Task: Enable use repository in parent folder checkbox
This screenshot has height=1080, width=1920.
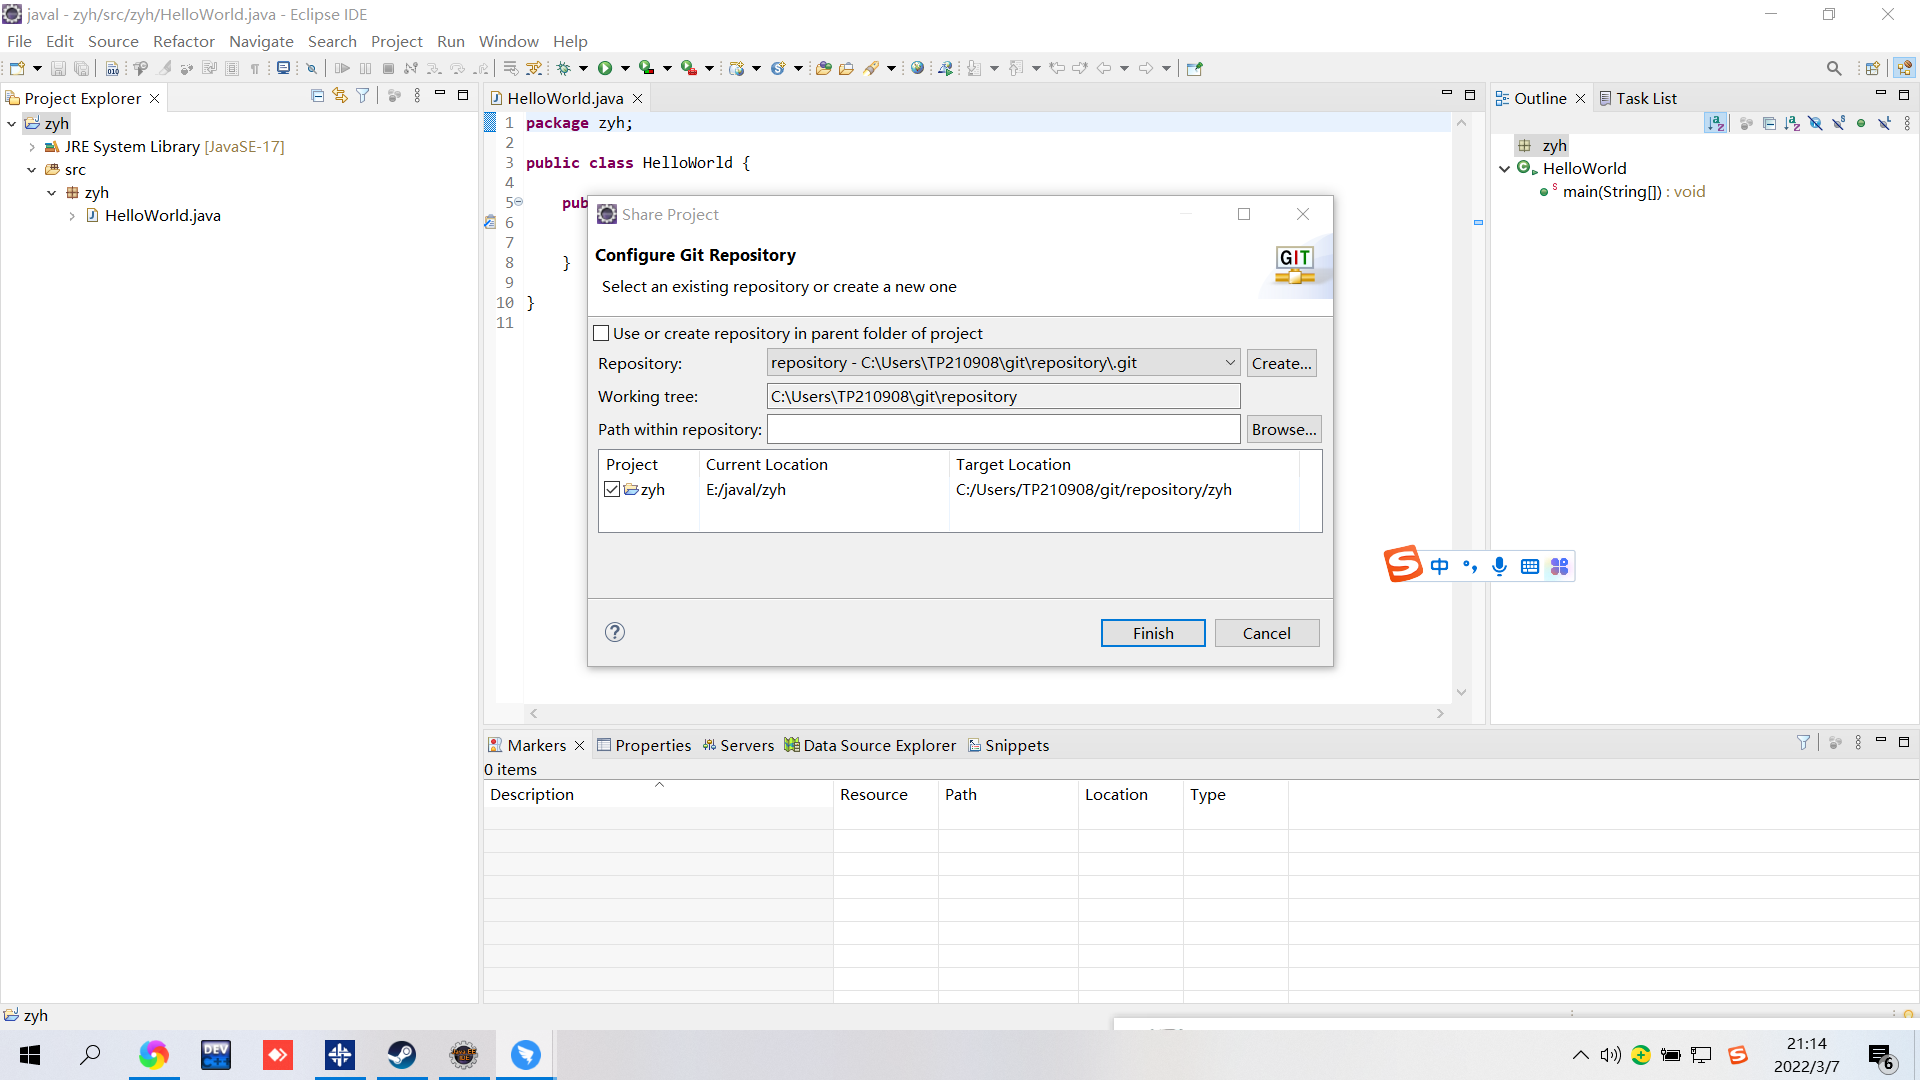Action: pos(601,333)
